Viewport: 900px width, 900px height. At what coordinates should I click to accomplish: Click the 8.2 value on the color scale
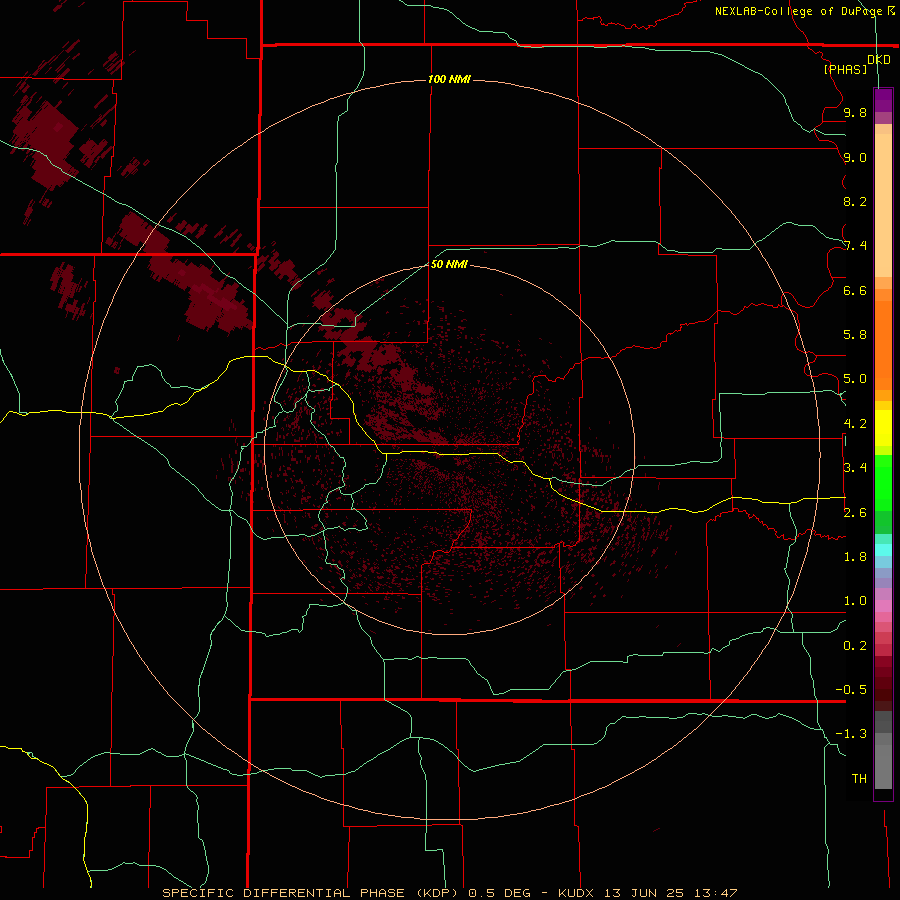click(855, 201)
